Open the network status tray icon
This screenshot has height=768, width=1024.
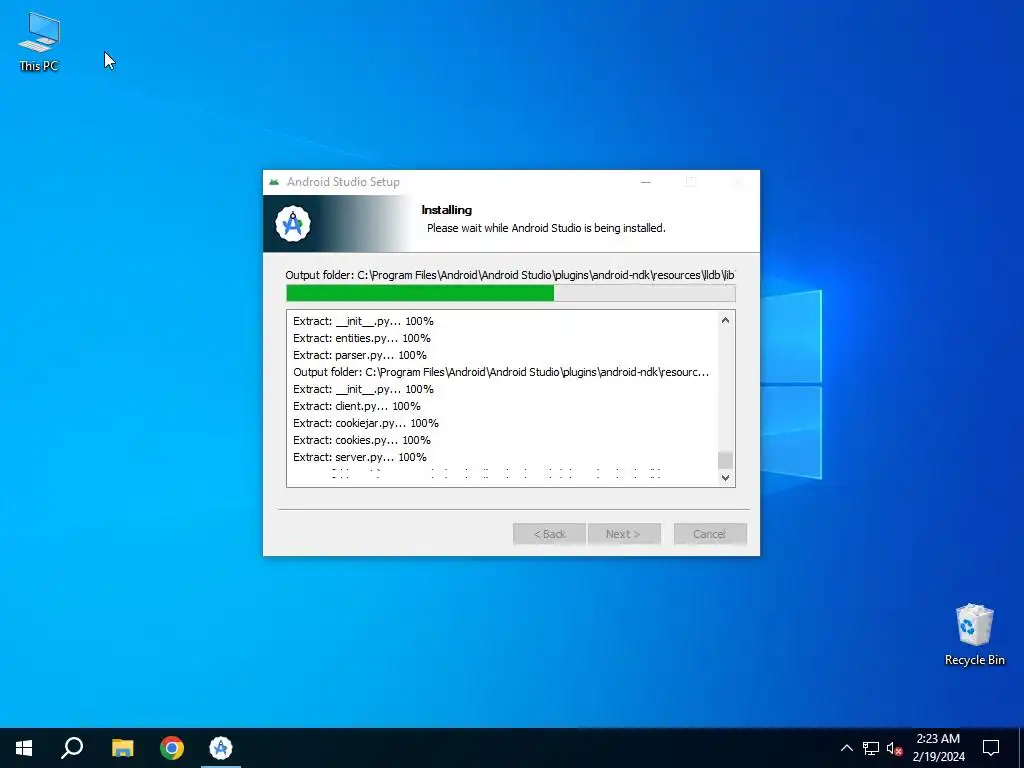[871, 748]
